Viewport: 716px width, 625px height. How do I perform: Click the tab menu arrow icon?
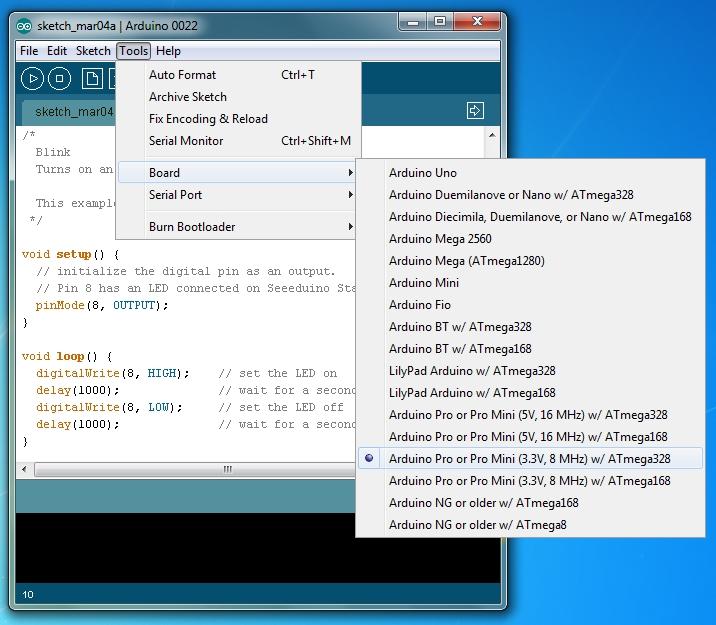pyautogui.click(x=475, y=110)
